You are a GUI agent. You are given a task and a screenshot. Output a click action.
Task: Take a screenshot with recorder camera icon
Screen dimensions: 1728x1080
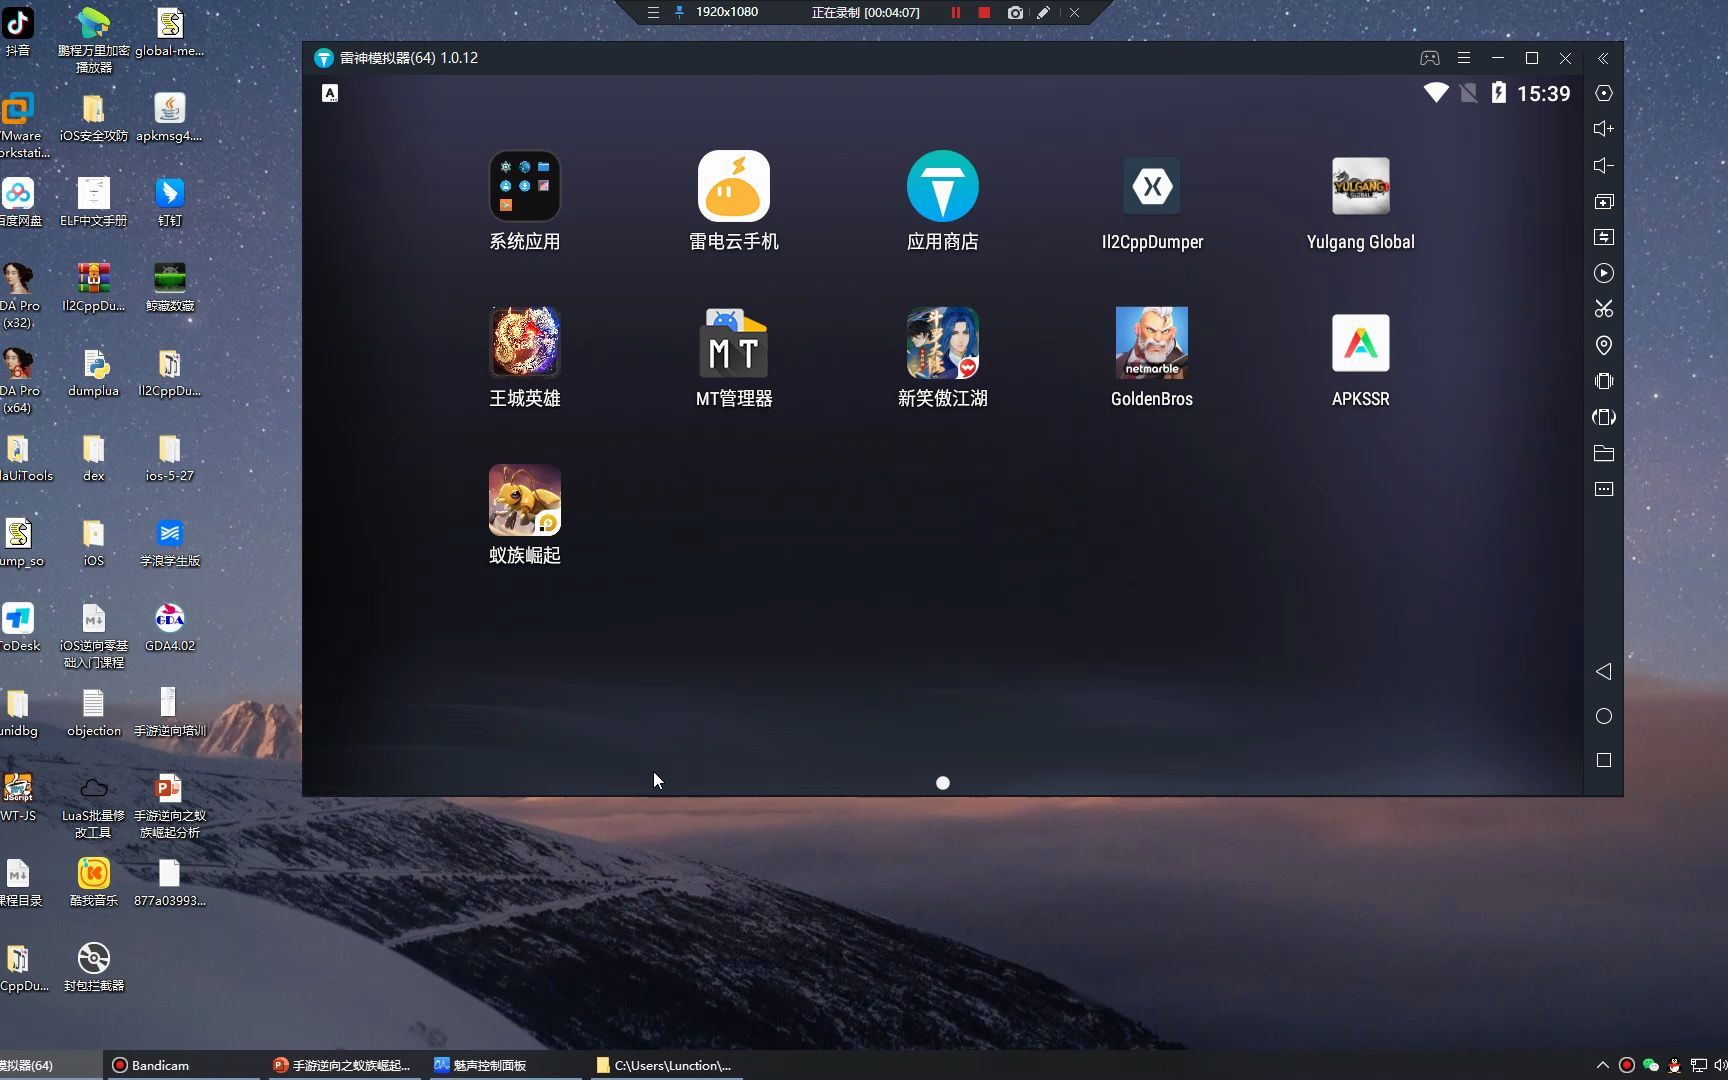coord(1015,12)
